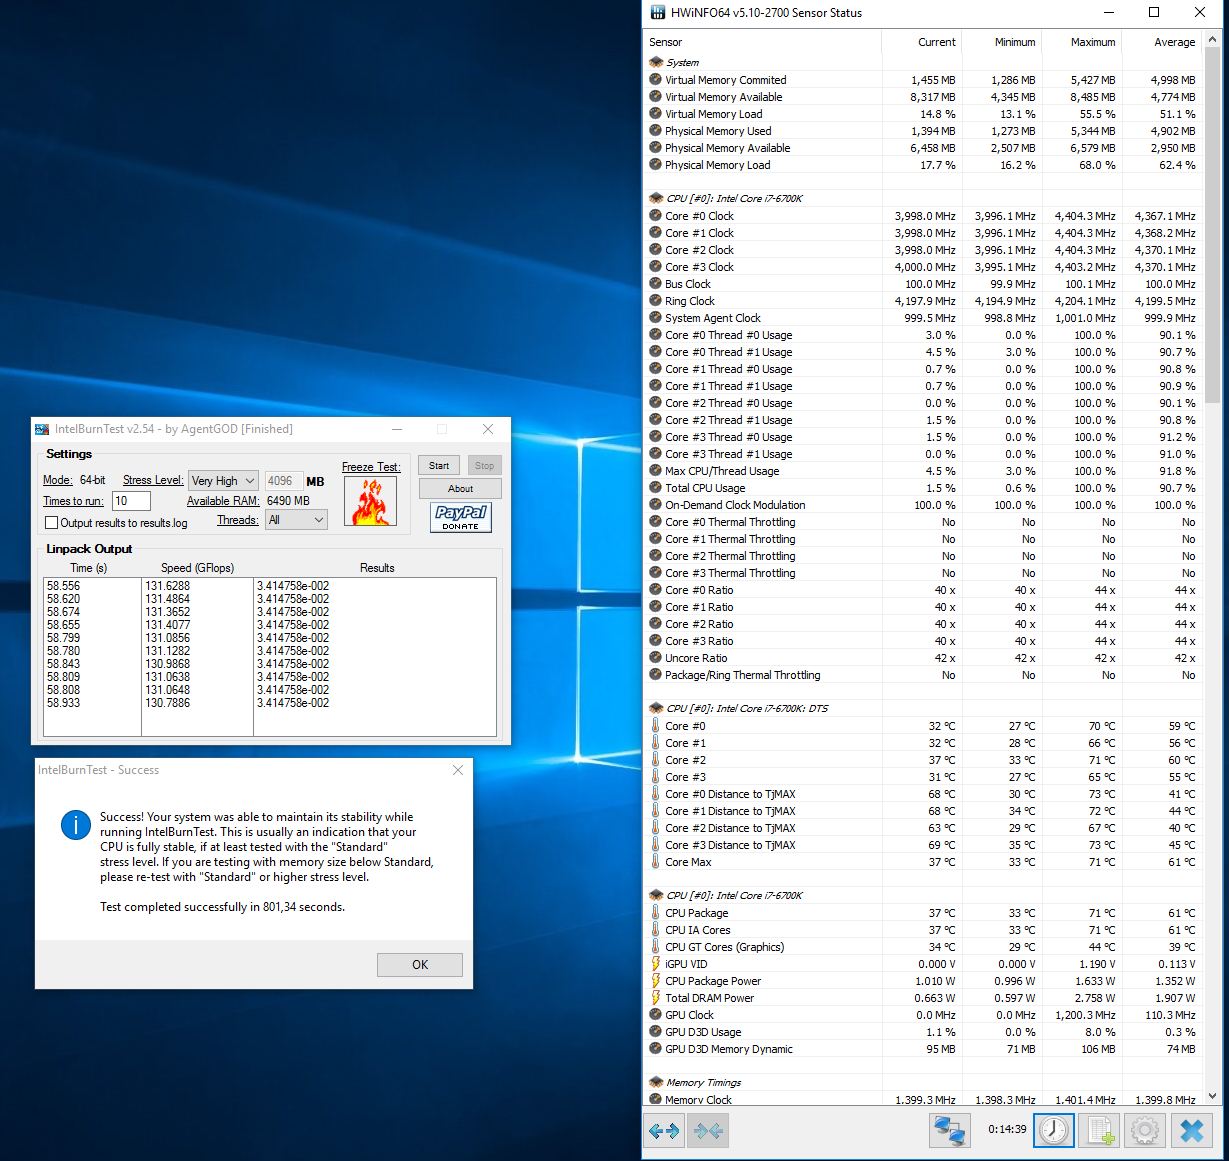The image size is (1229, 1161).
Task: Enable Output results to results.log checkbox
Action: [x=51, y=523]
